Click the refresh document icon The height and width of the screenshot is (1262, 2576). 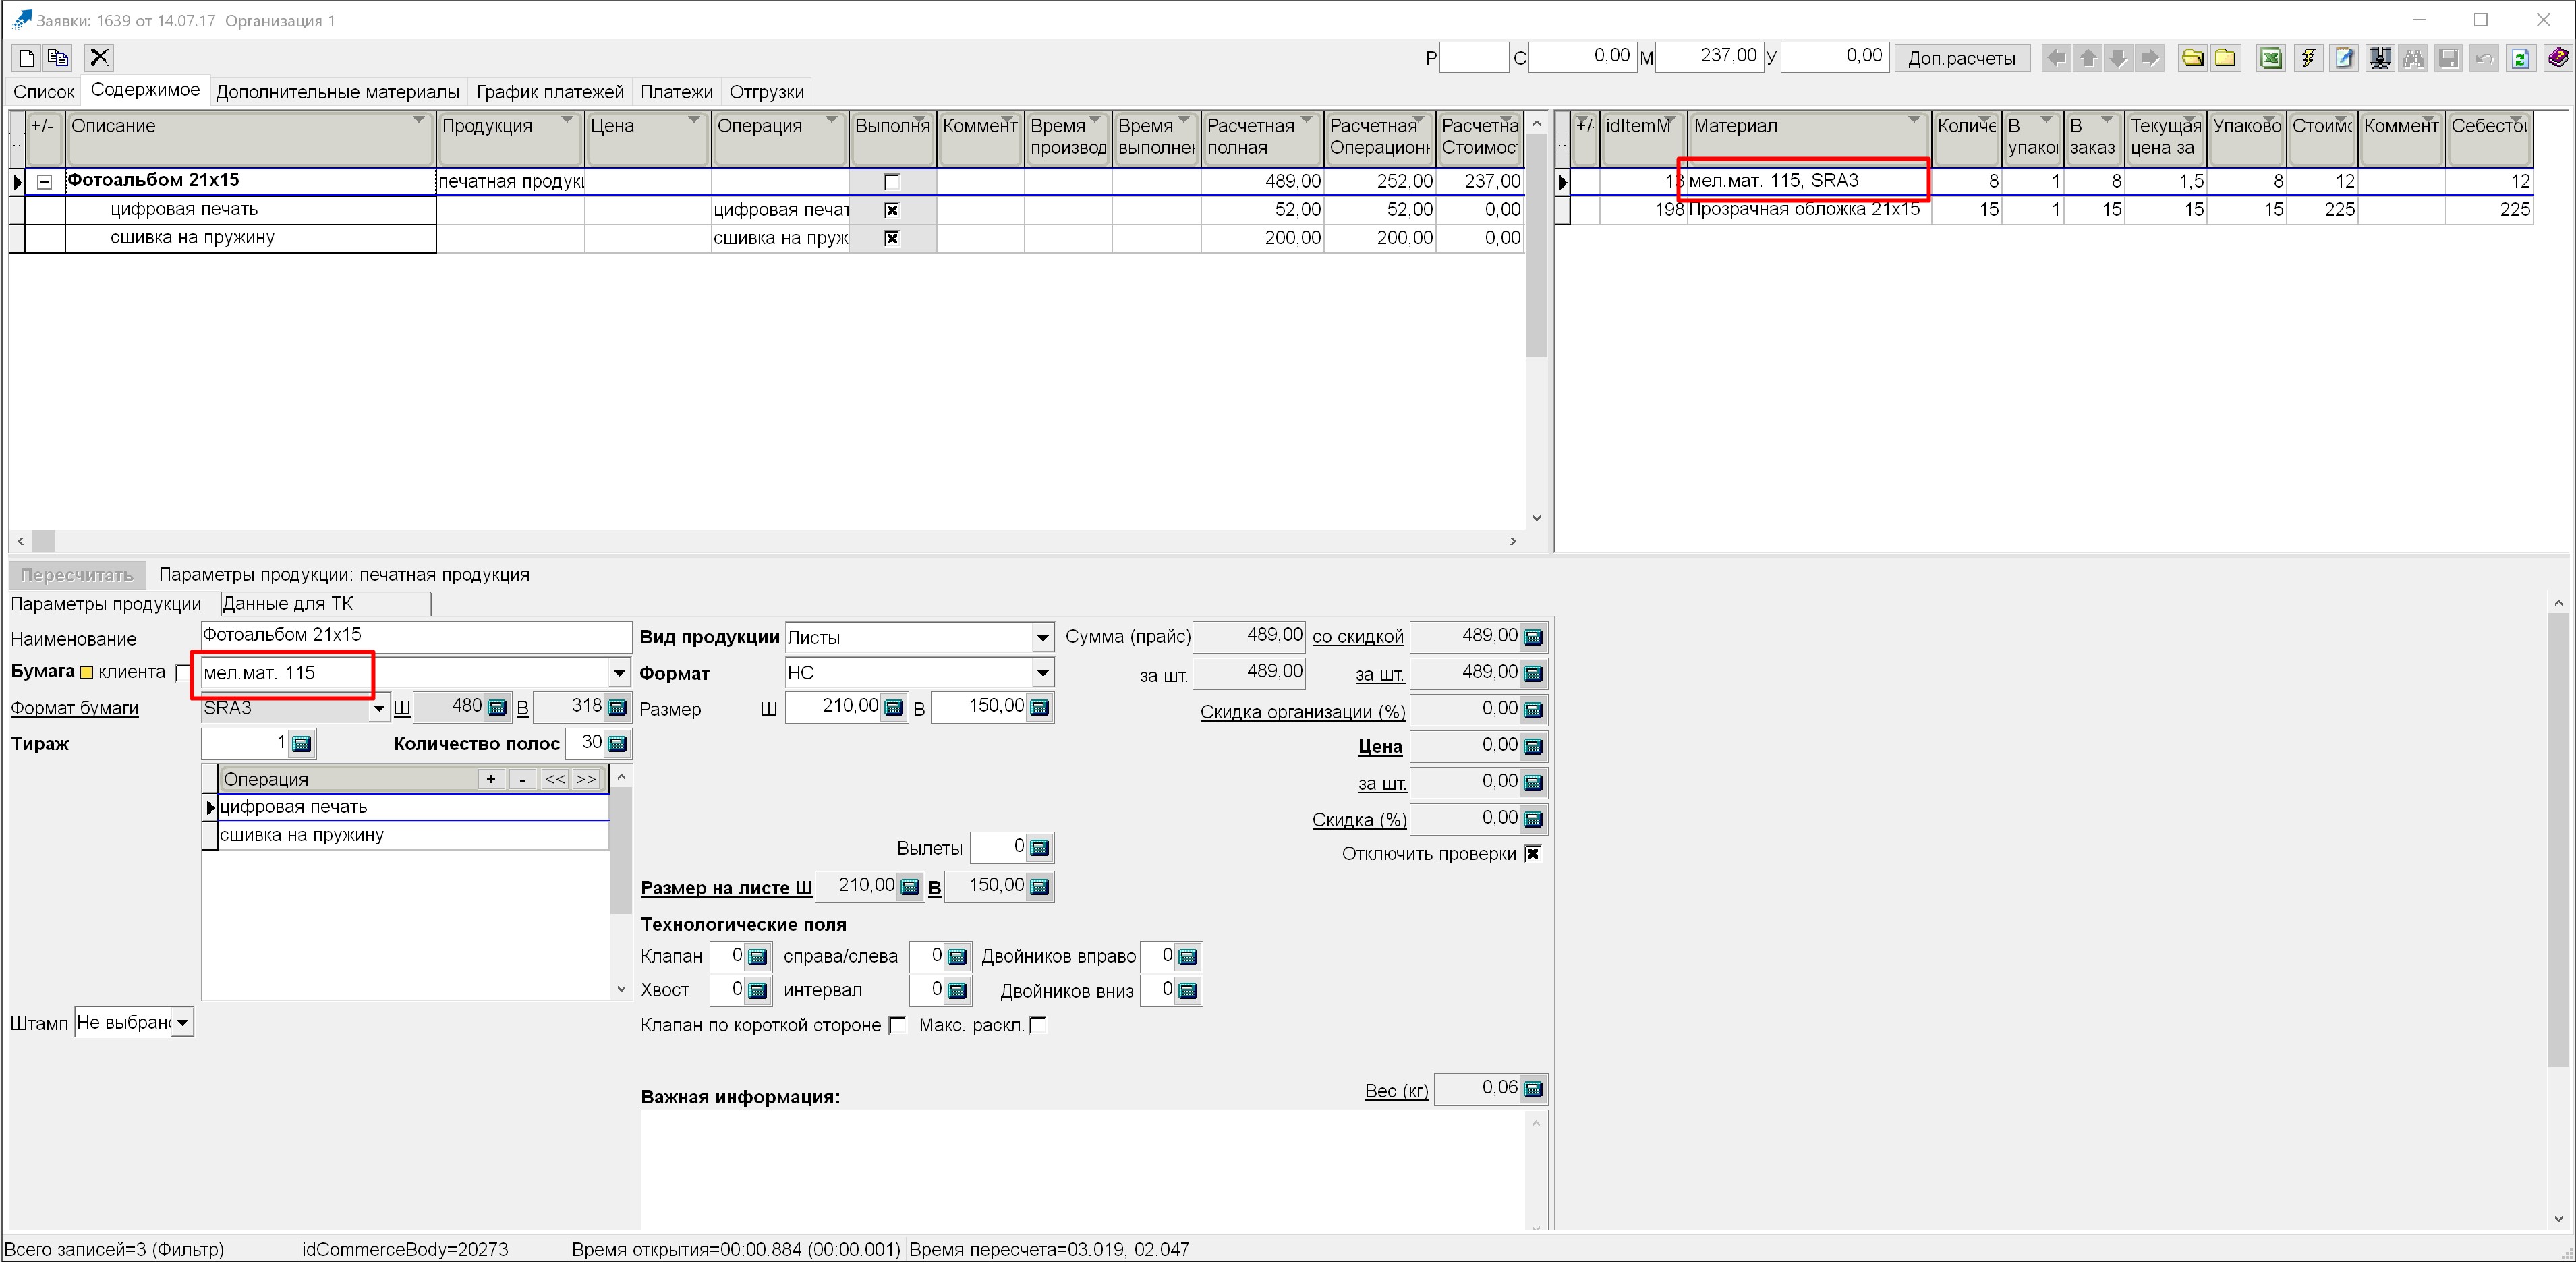[2520, 58]
